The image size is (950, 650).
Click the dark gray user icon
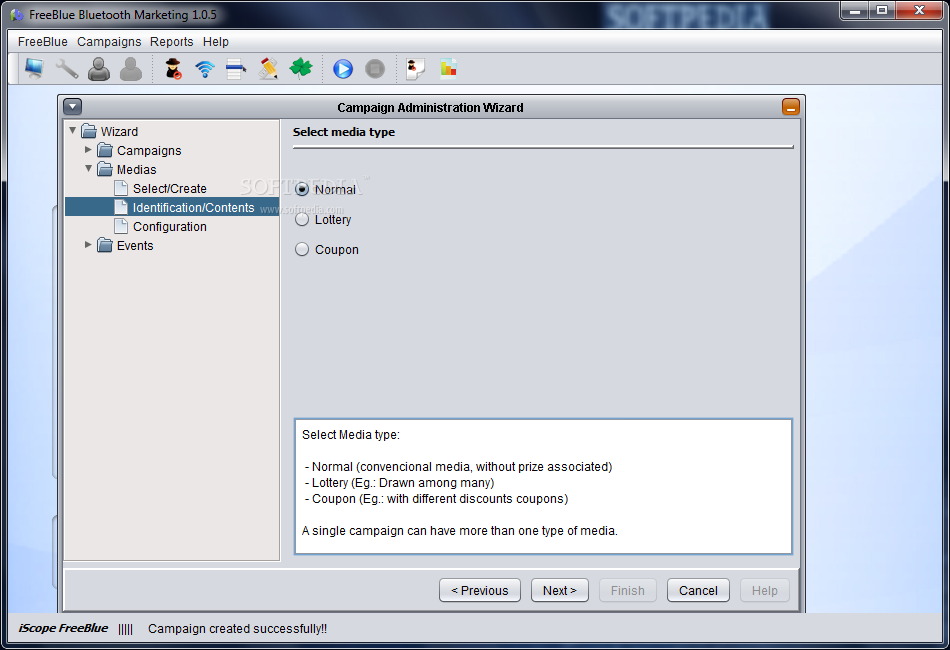click(x=99, y=68)
